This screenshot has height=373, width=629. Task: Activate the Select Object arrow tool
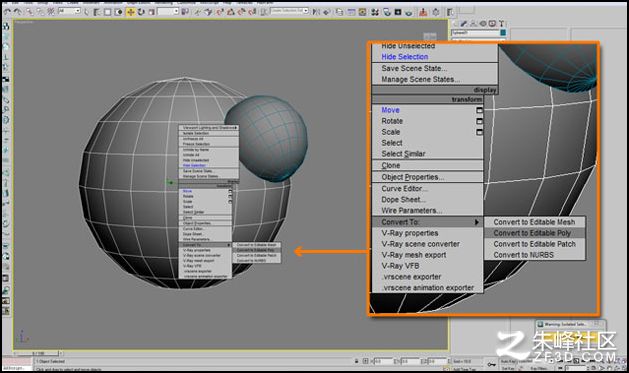pos(86,12)
